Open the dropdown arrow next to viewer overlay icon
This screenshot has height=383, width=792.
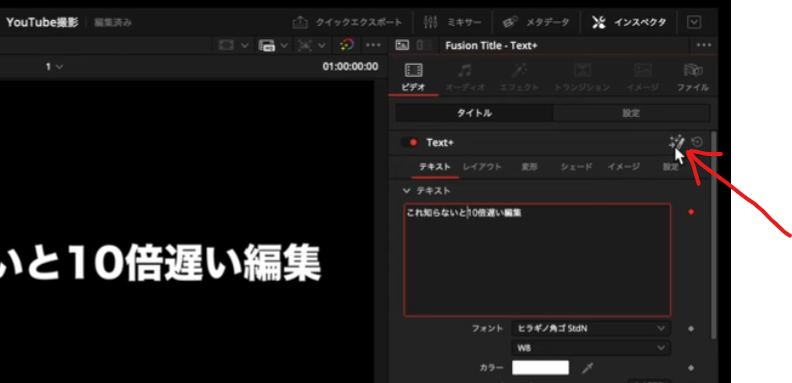244,45
